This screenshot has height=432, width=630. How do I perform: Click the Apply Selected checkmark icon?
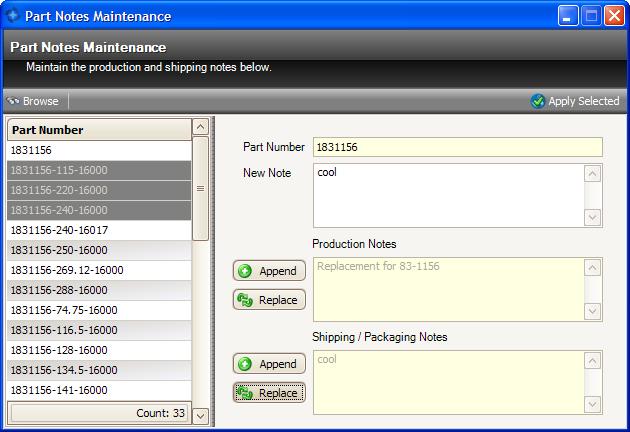click(x=538, y=101)
